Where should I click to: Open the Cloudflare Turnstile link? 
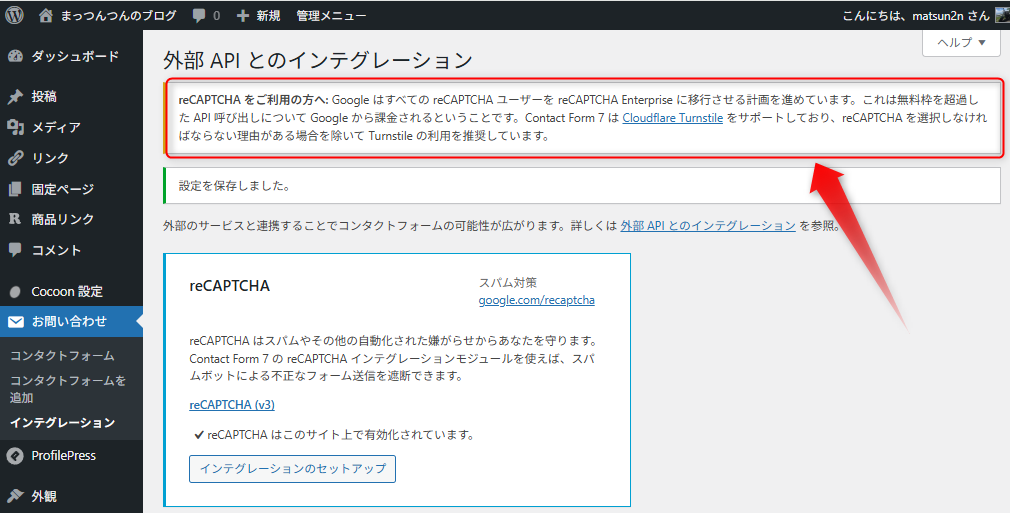(x=672, y=118)
